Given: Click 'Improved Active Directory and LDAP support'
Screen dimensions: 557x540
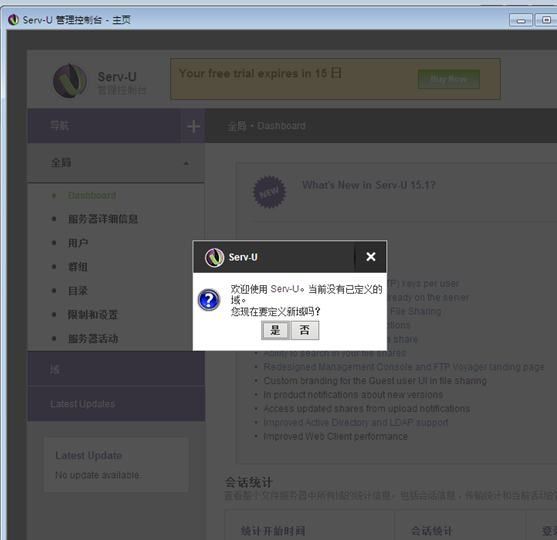Looking at the screenshot, I should coord(356,422).
